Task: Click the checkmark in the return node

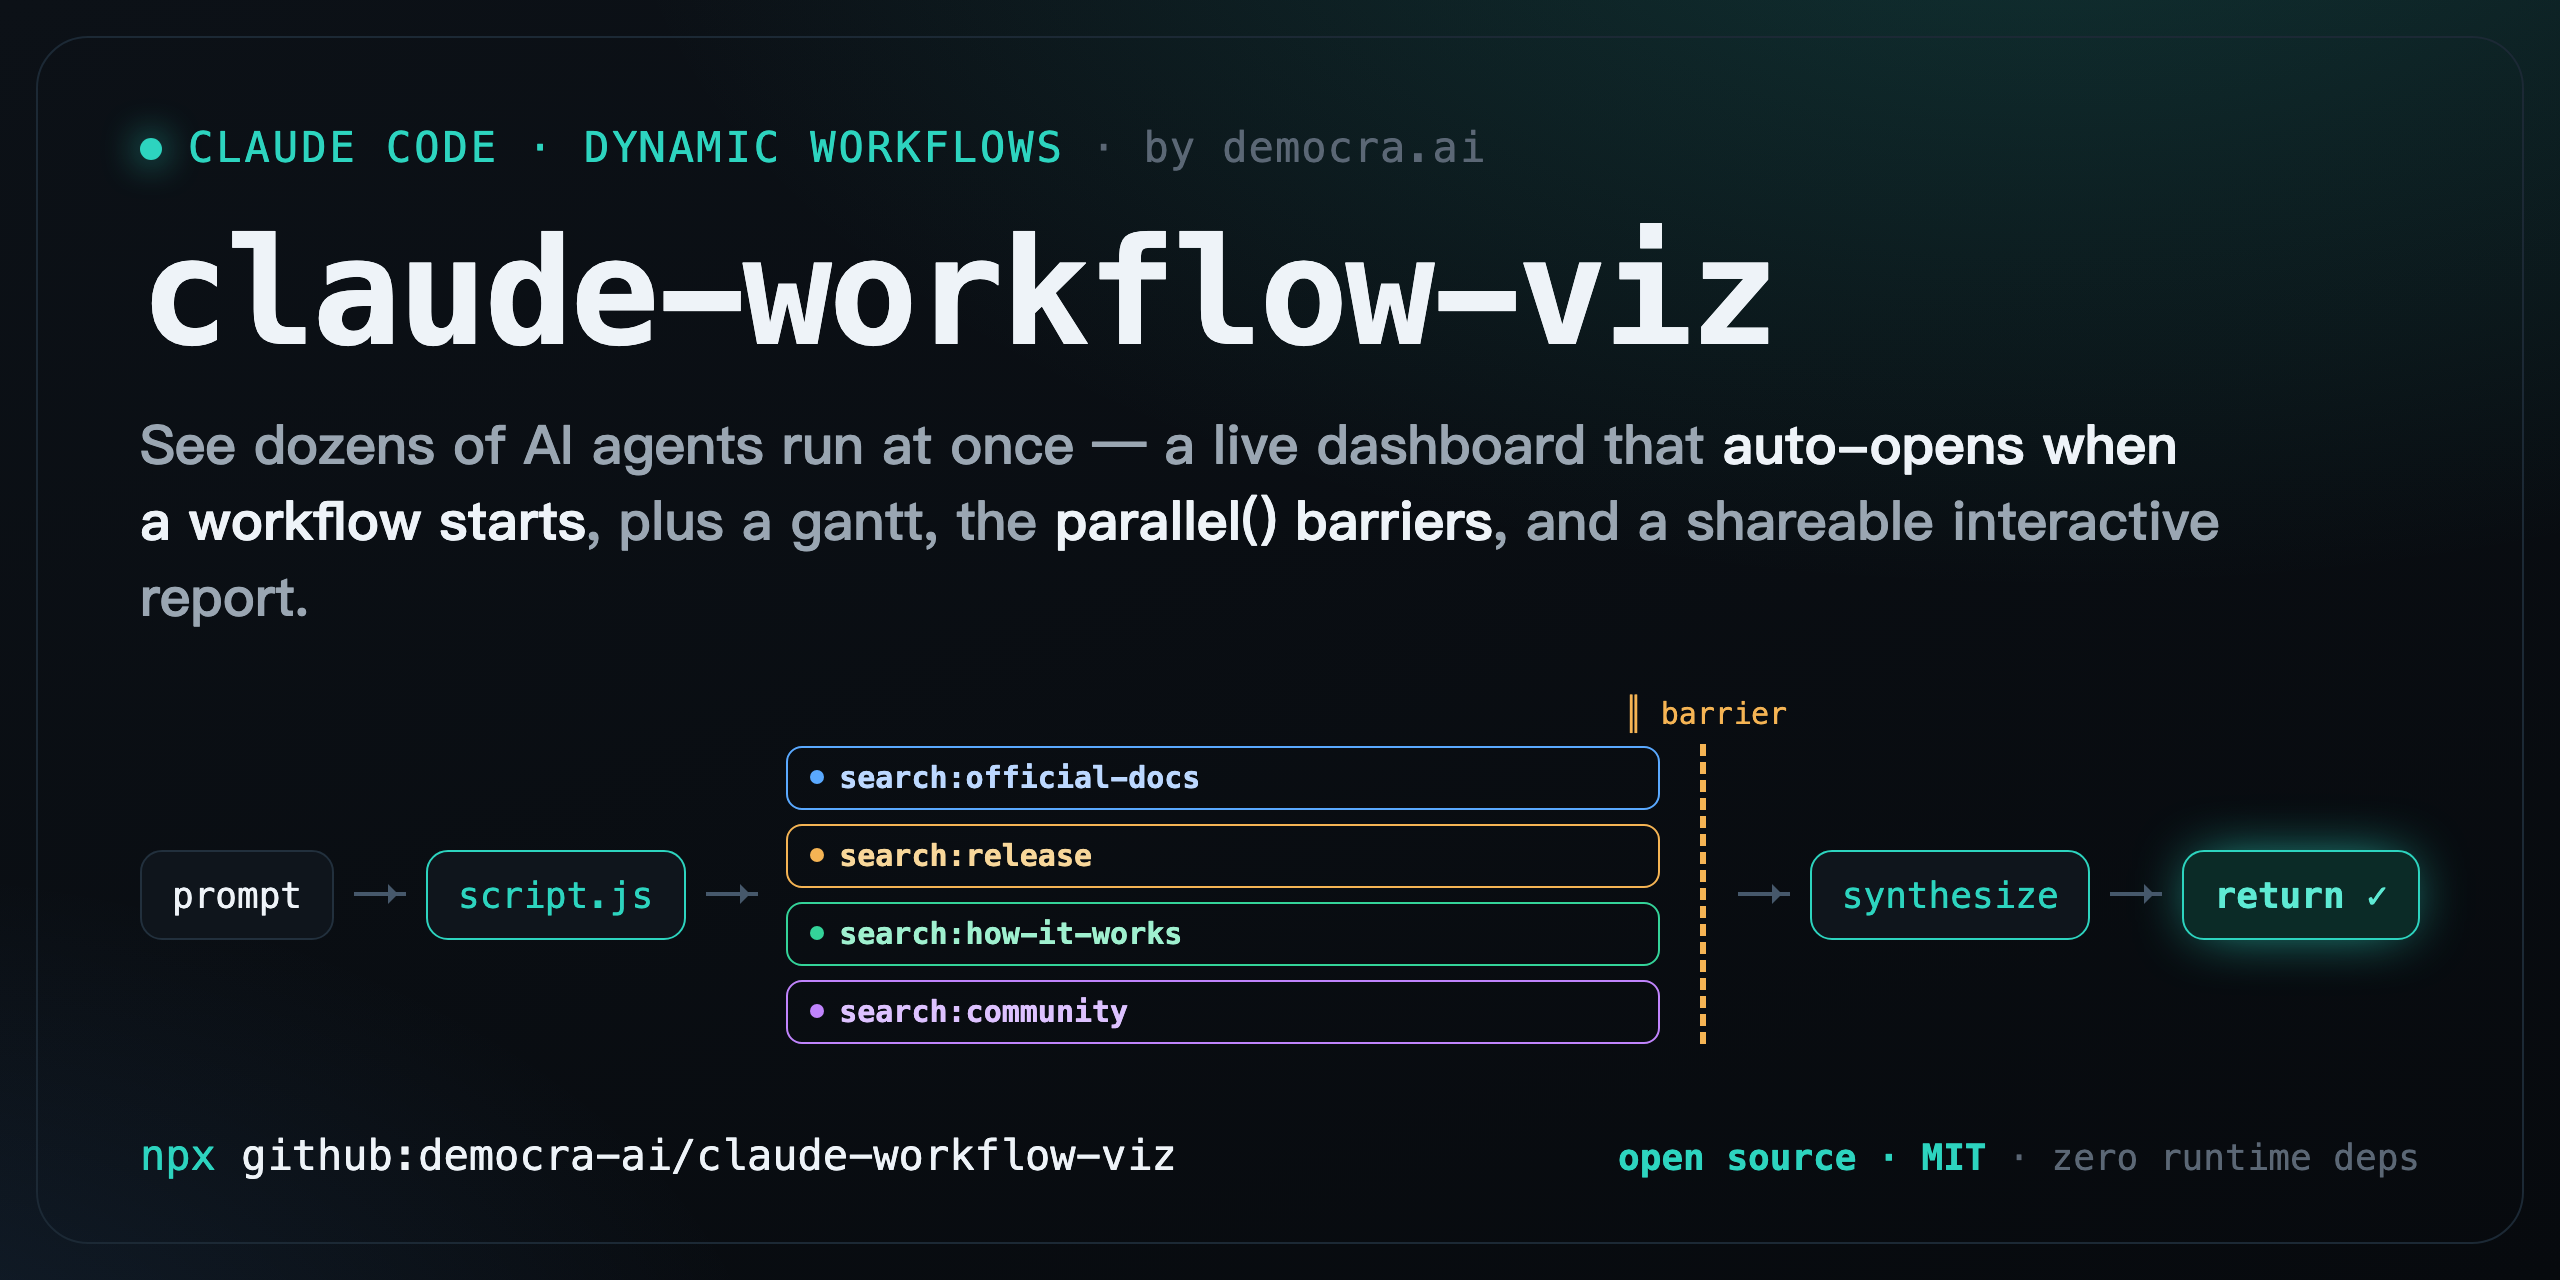Action: [2377, 896]
